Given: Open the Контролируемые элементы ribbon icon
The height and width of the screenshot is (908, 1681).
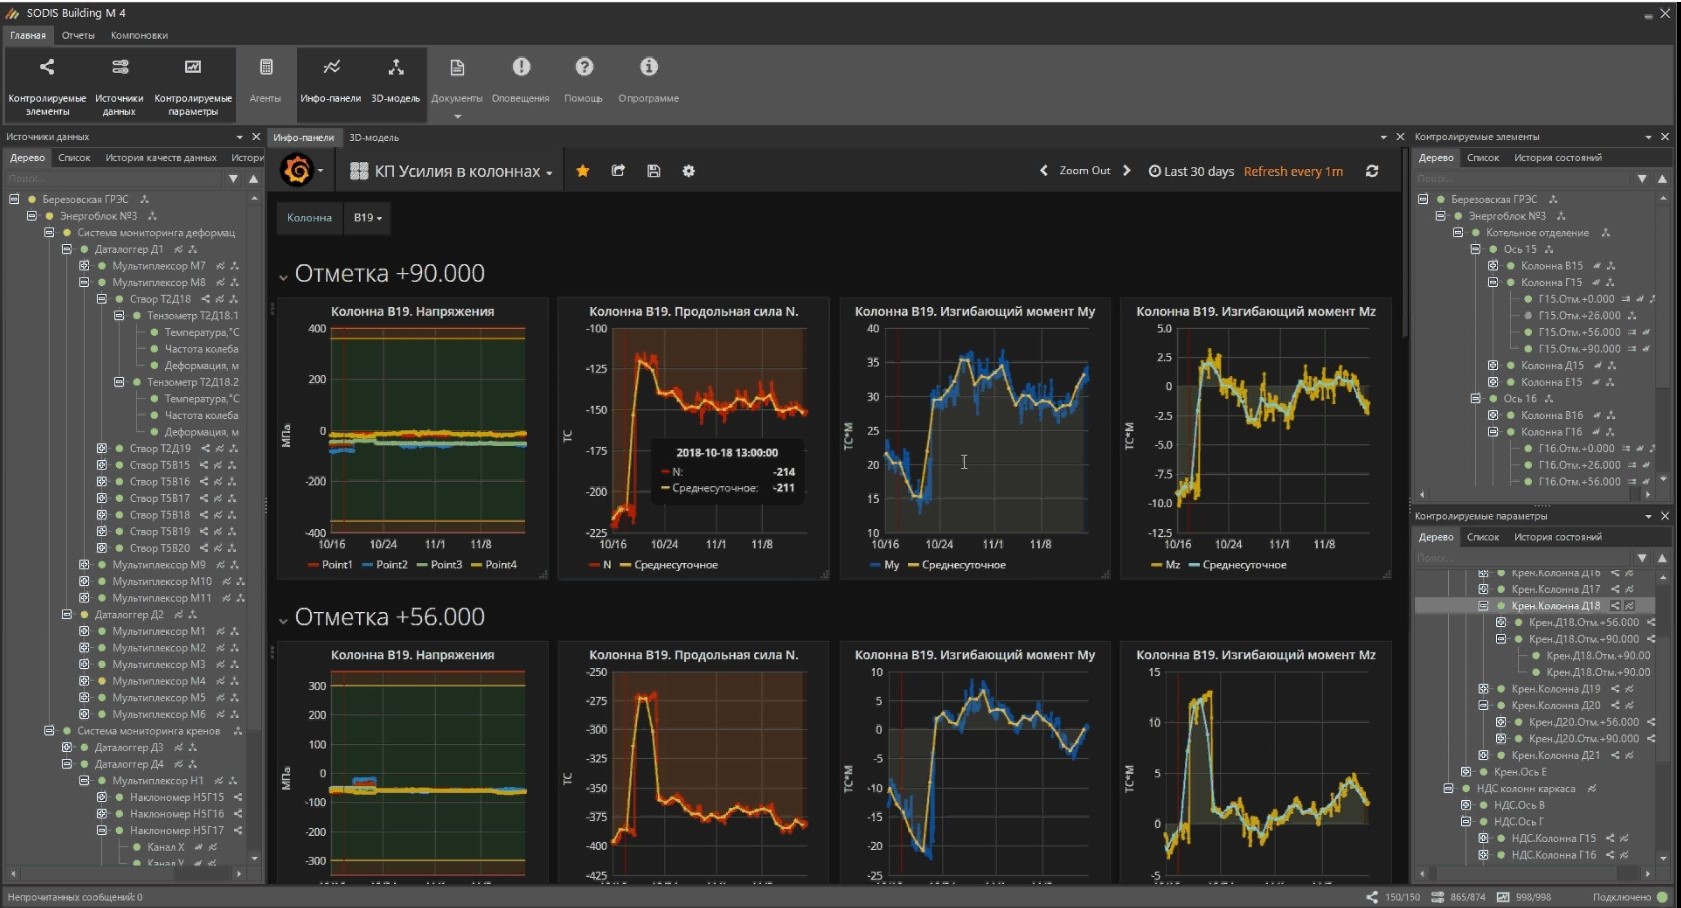Looking at the screenshot, I should click(x=47, y=68).
